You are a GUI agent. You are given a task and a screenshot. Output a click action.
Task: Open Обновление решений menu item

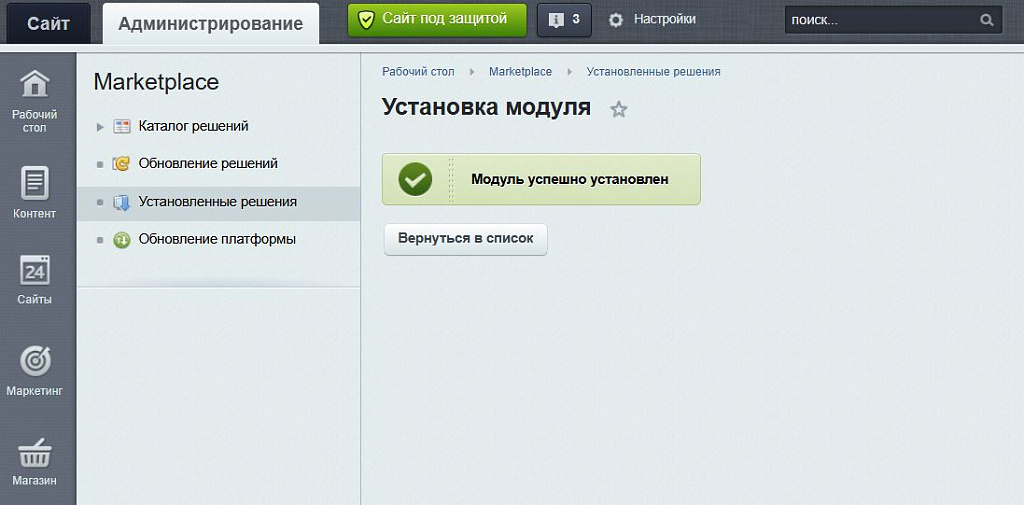207,163
